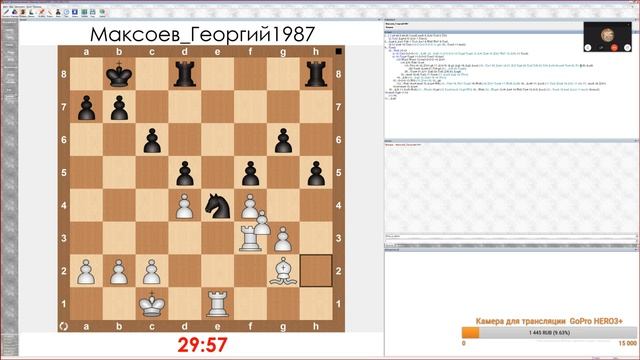640x360 pixels.
Task: Select the black pawn on c6
Action: 152,140
